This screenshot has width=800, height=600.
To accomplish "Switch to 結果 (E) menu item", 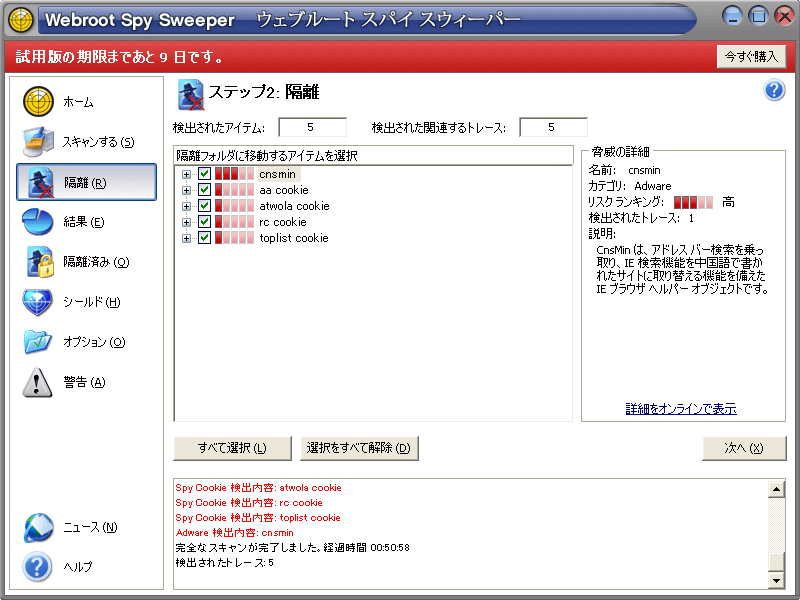I will click(84, 222).
